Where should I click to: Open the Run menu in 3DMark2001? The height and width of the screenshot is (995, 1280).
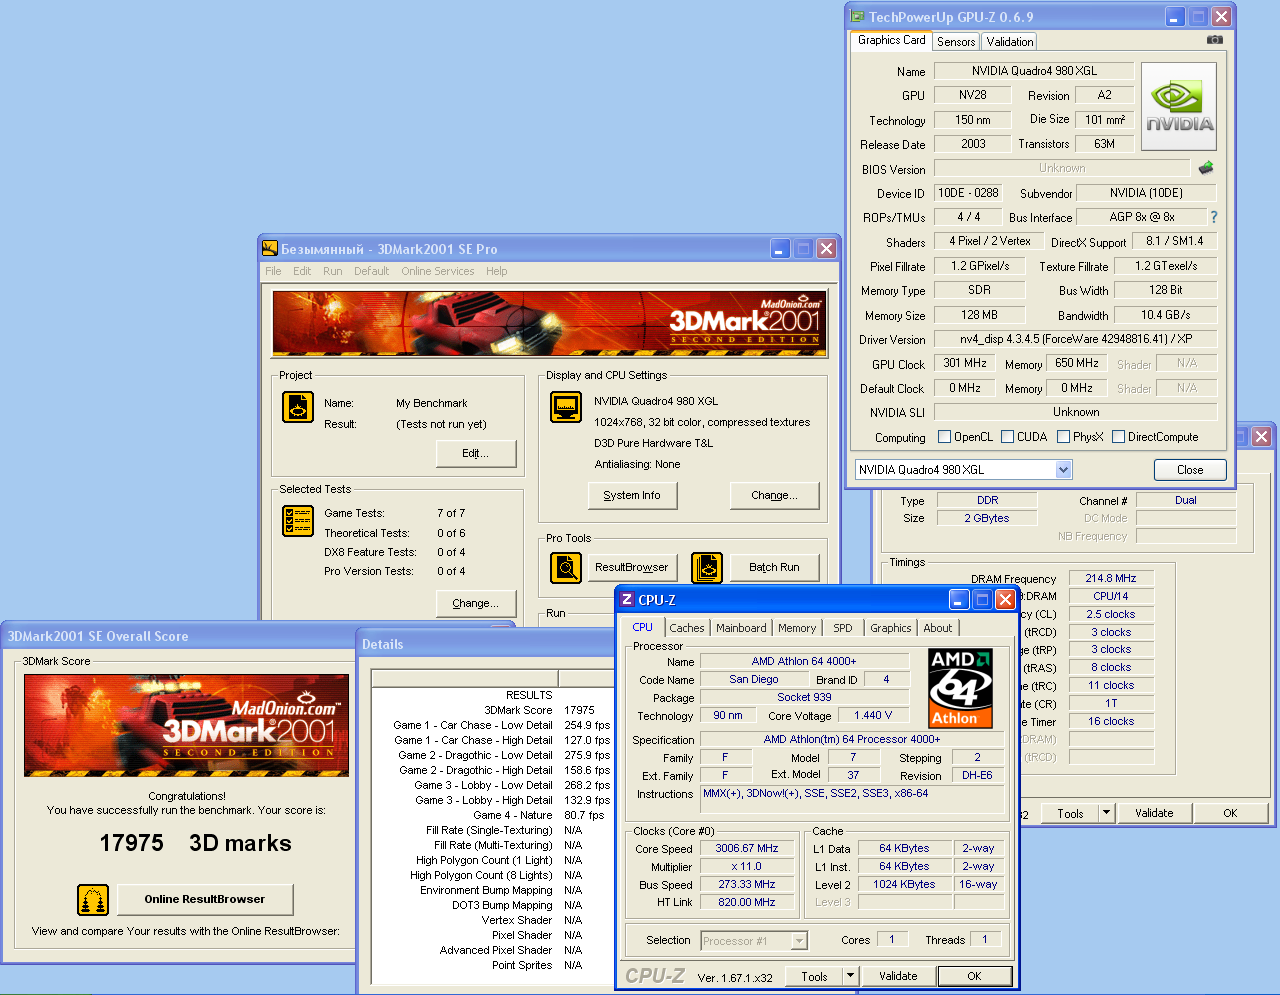pyautogui.click(x=333, y=271)
